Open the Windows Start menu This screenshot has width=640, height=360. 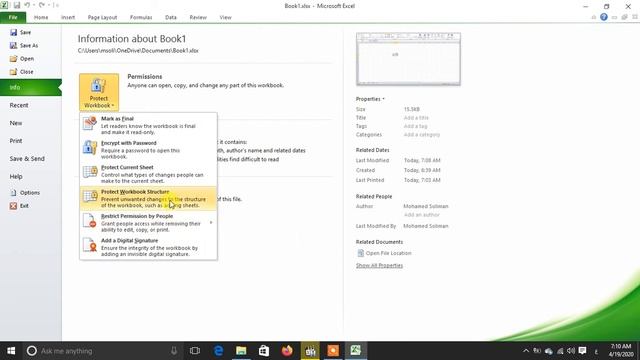point(11,351)
